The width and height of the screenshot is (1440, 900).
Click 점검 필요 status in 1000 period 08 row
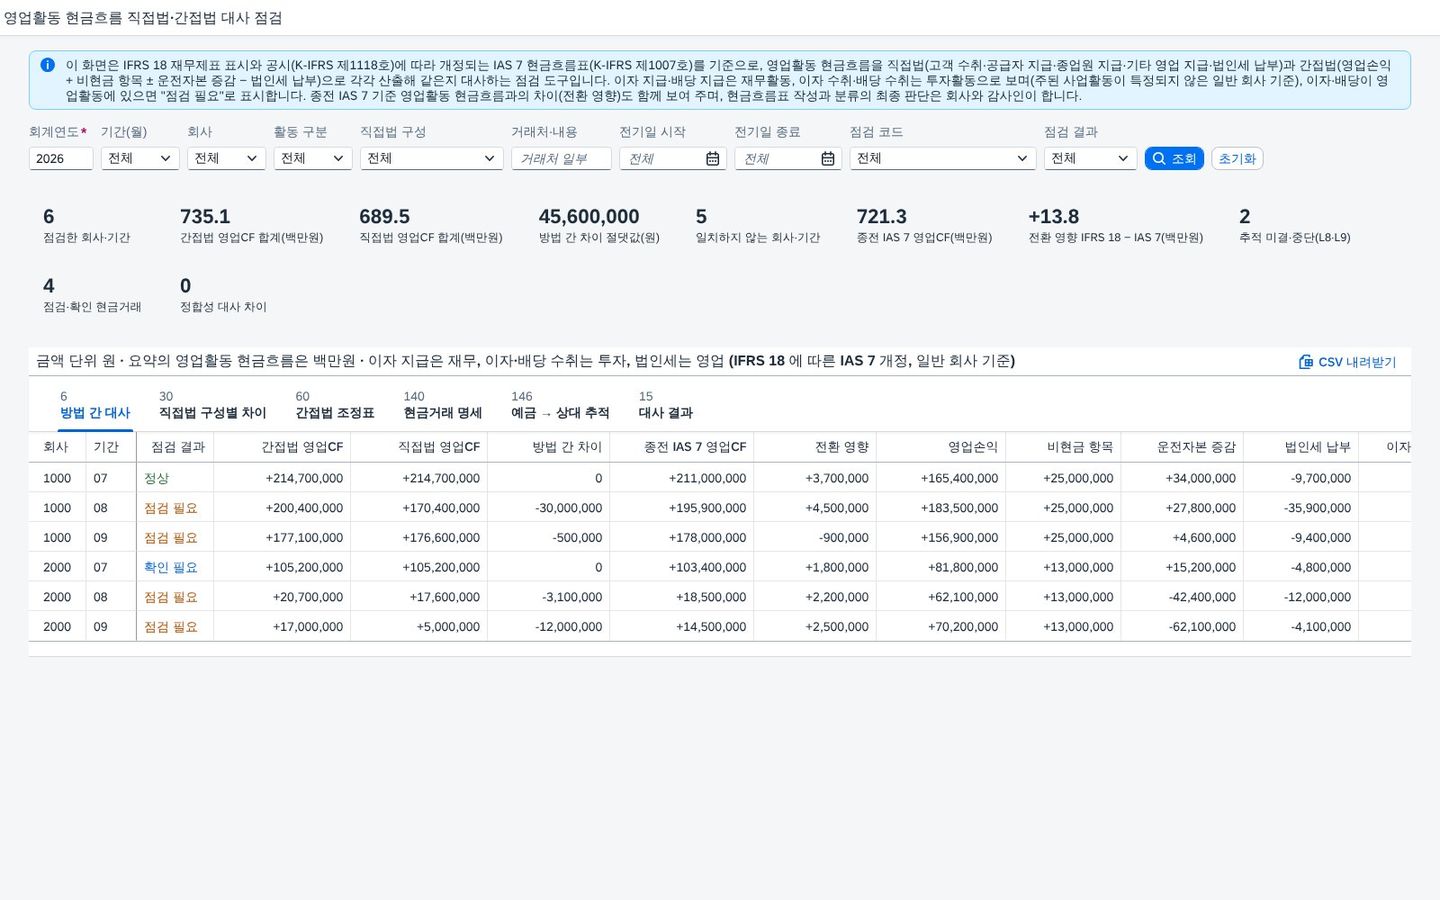(x=171, y=508)
